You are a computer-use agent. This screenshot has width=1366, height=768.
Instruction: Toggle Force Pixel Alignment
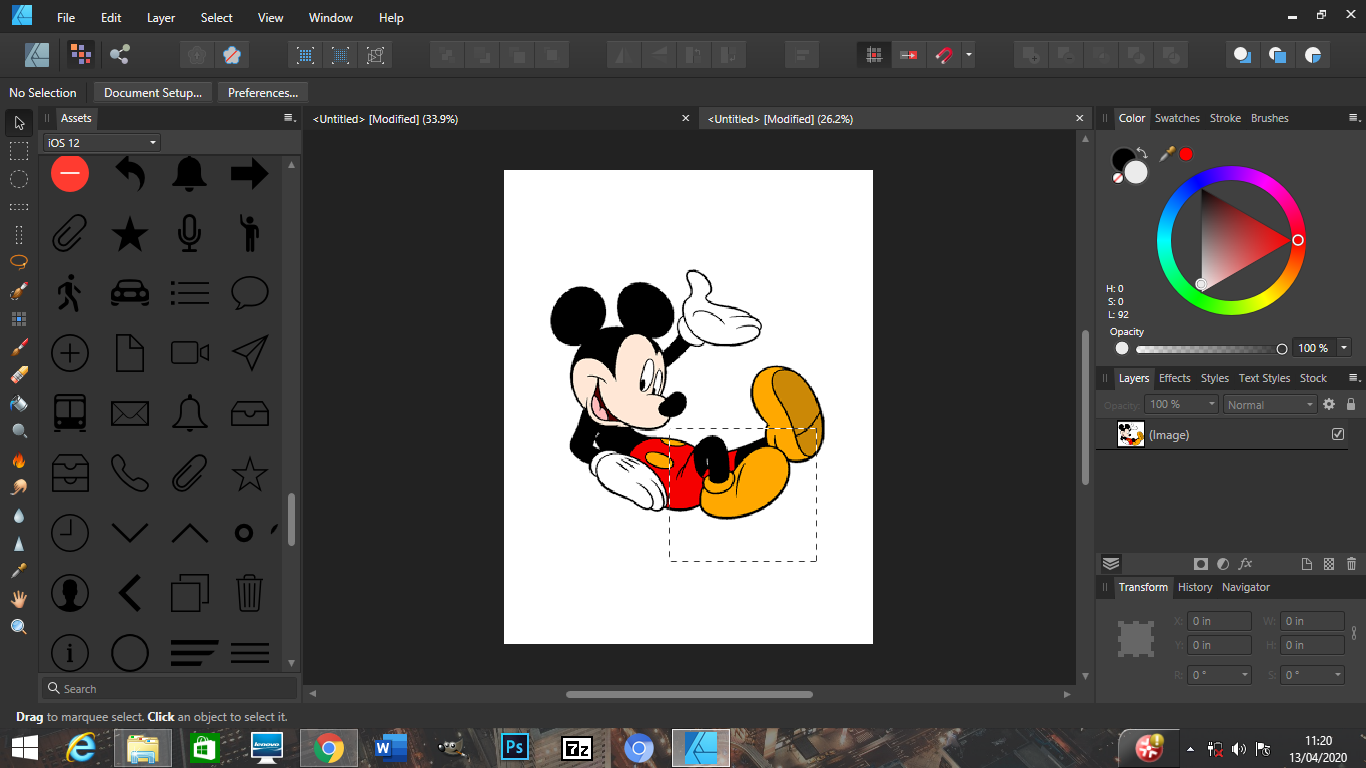(x=874, y=55)
